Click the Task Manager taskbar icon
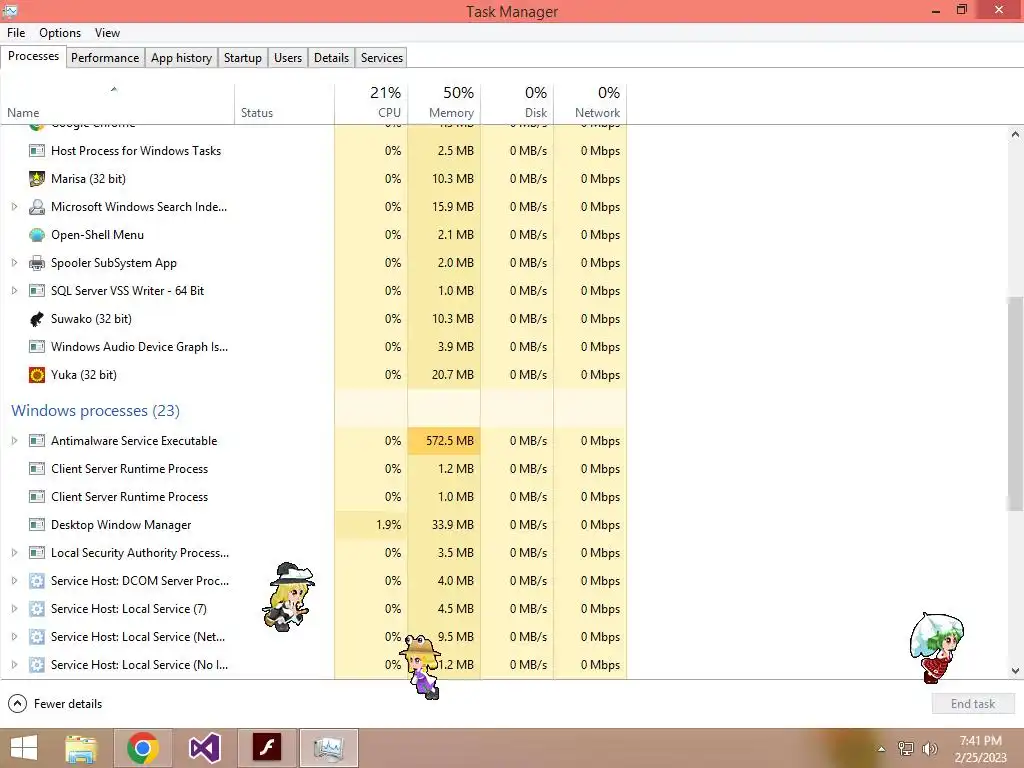This screenshot has width=1024, height=768. [x=328, y=748]
